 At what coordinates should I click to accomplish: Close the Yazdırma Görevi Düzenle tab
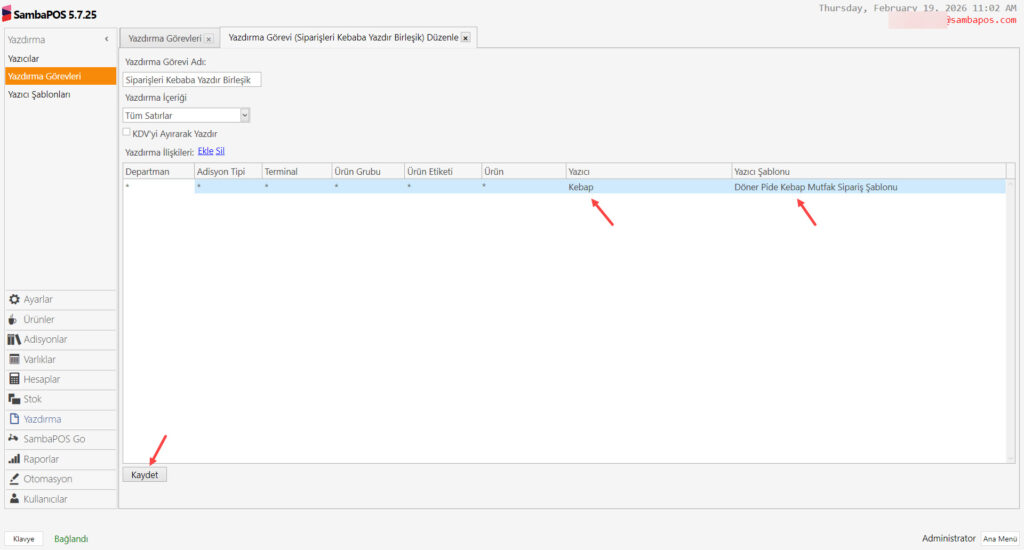click(x=466, y=38)
